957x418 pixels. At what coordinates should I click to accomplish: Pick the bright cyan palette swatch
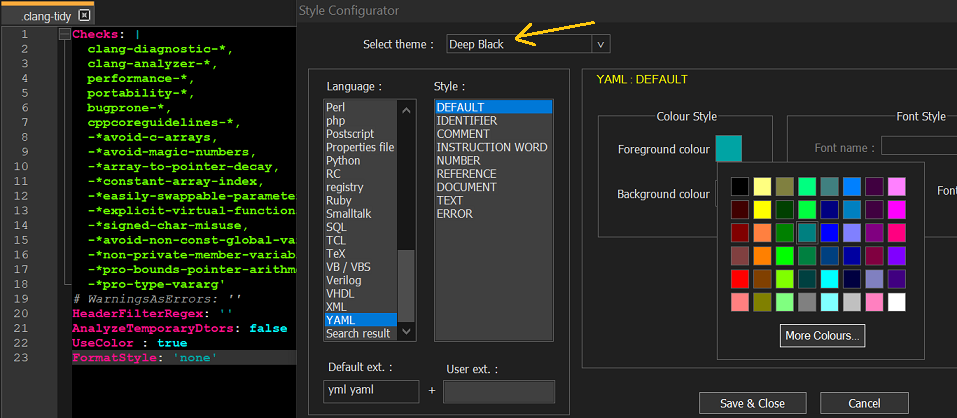coord(829,279)
